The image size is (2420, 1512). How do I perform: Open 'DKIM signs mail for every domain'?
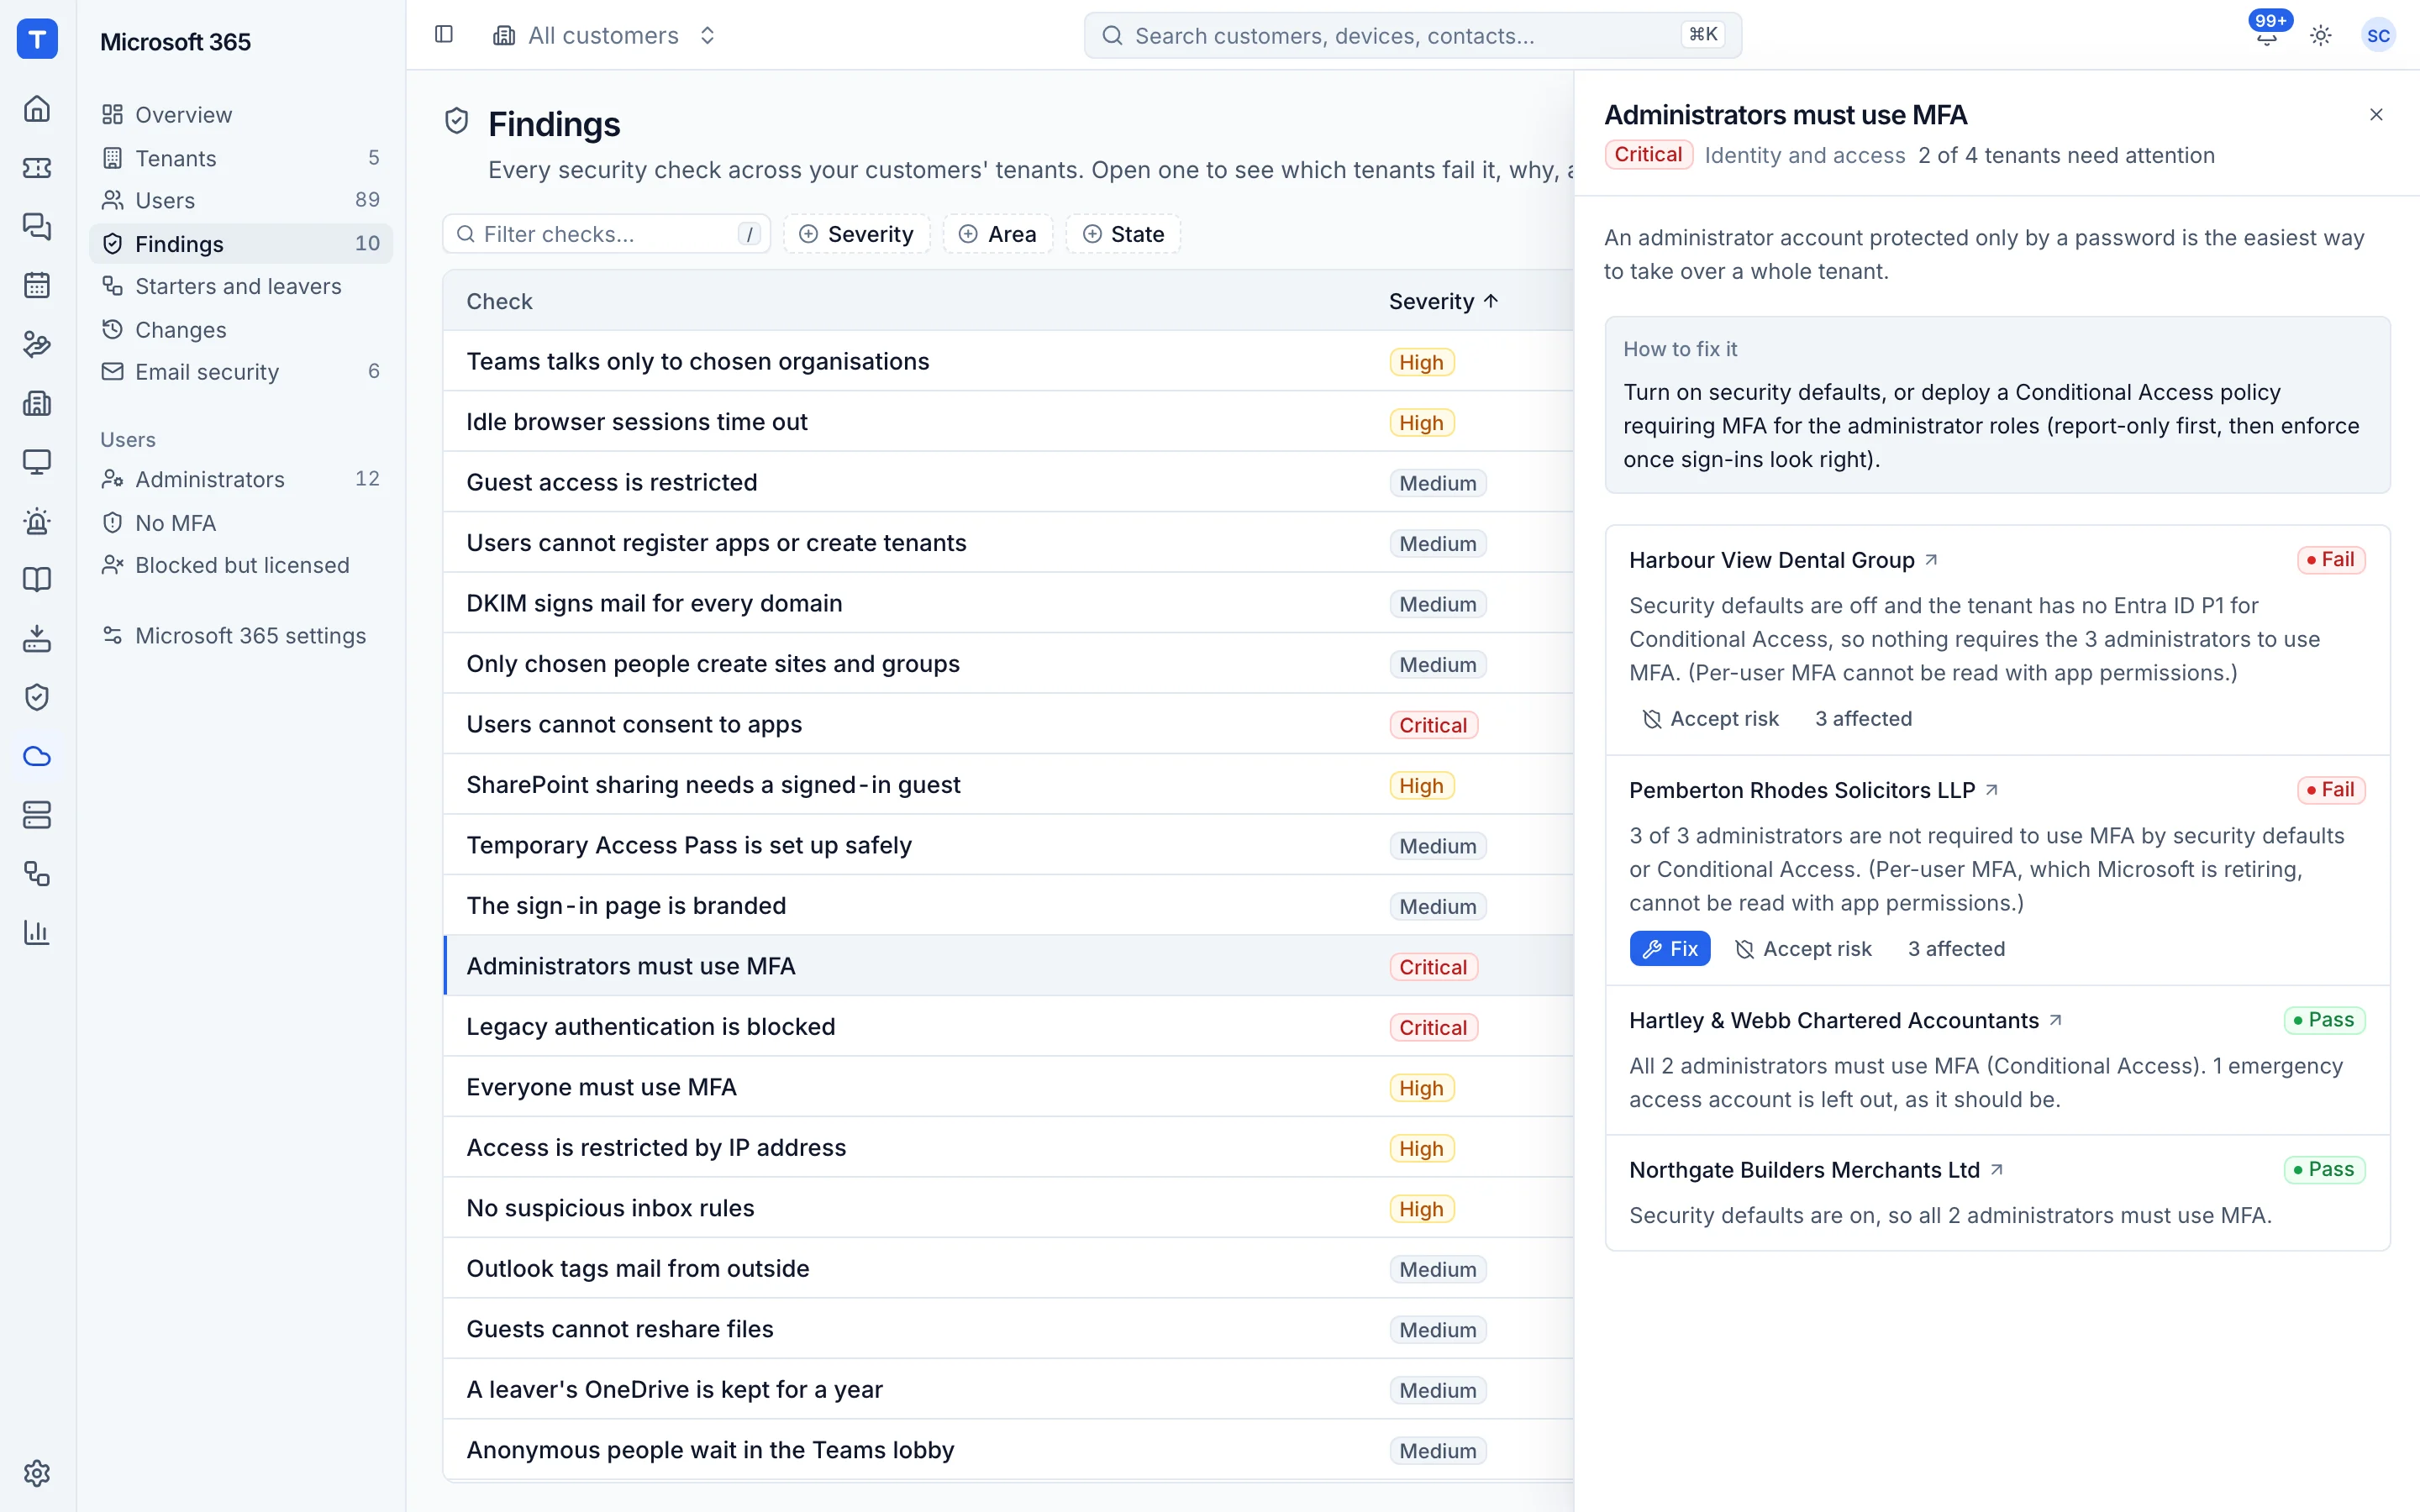(x=1008, y=603)
